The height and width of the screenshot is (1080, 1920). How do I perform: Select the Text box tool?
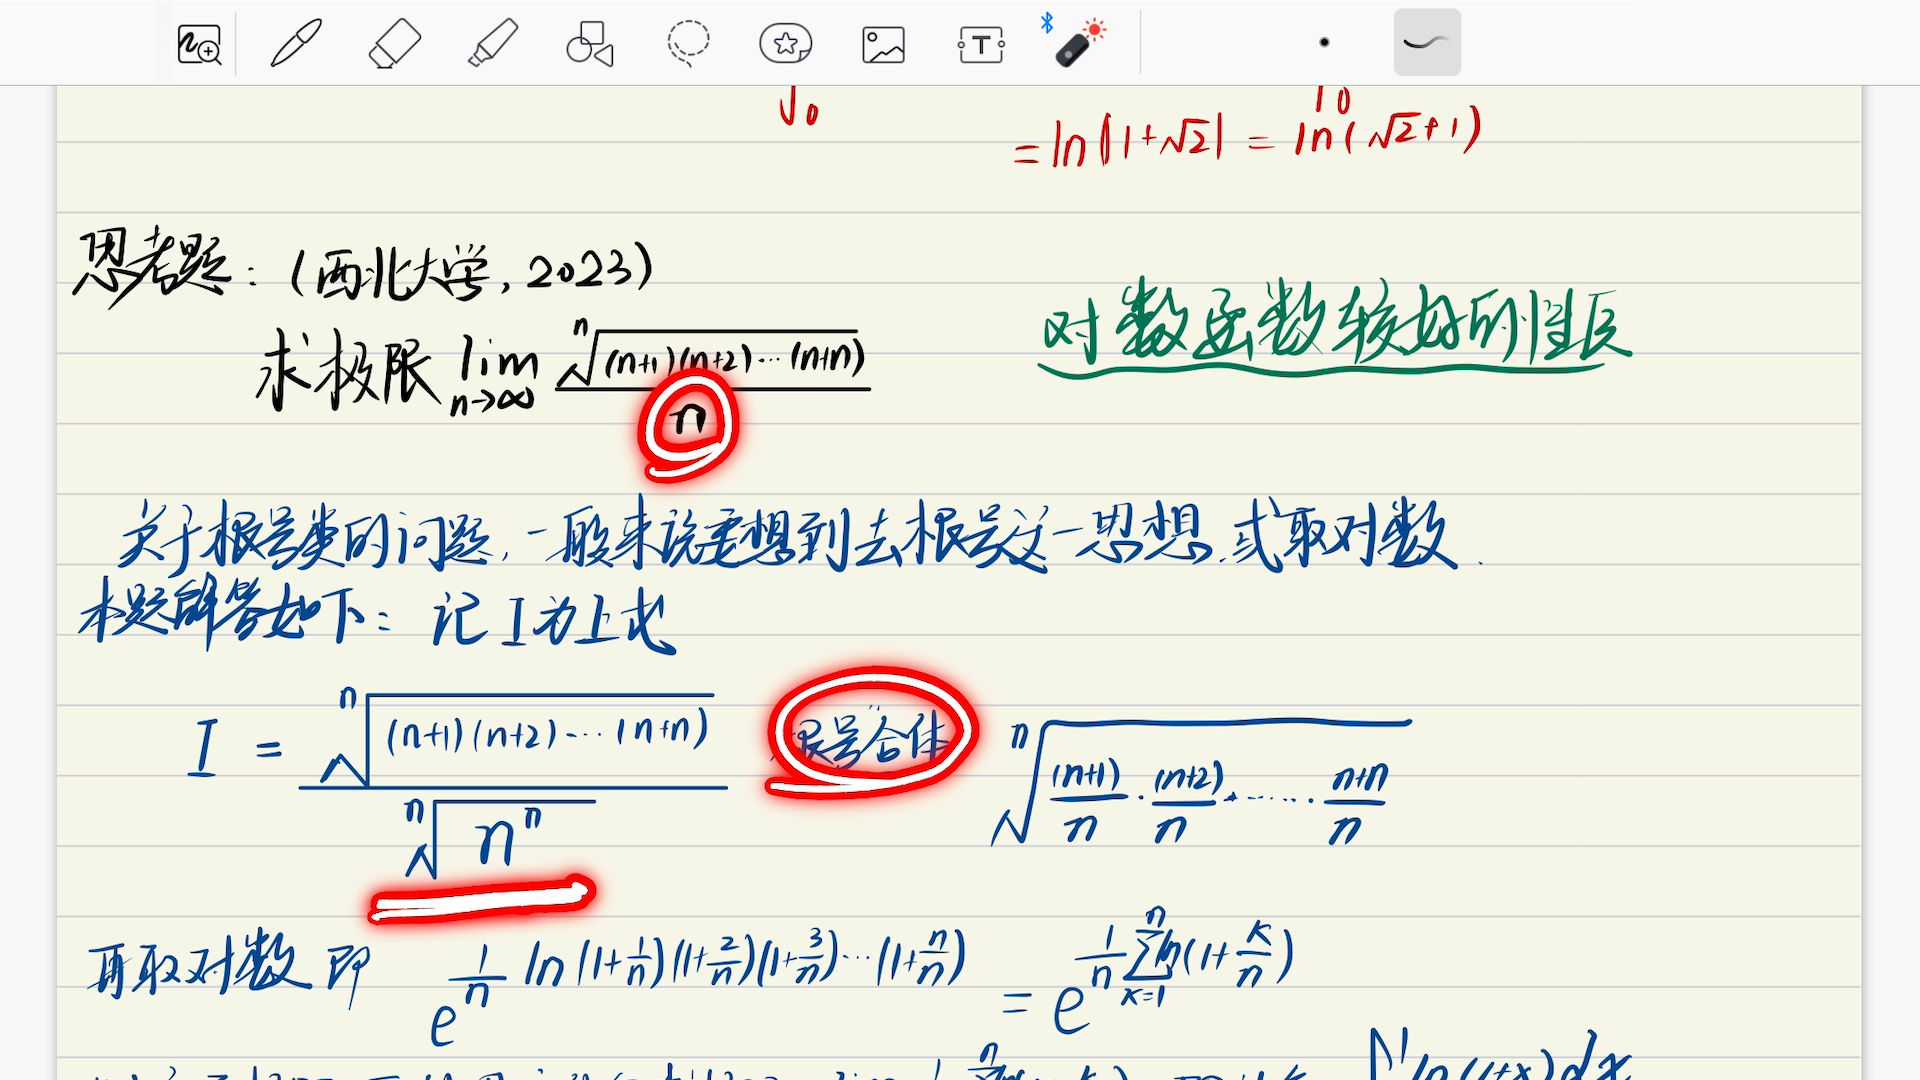981,45
